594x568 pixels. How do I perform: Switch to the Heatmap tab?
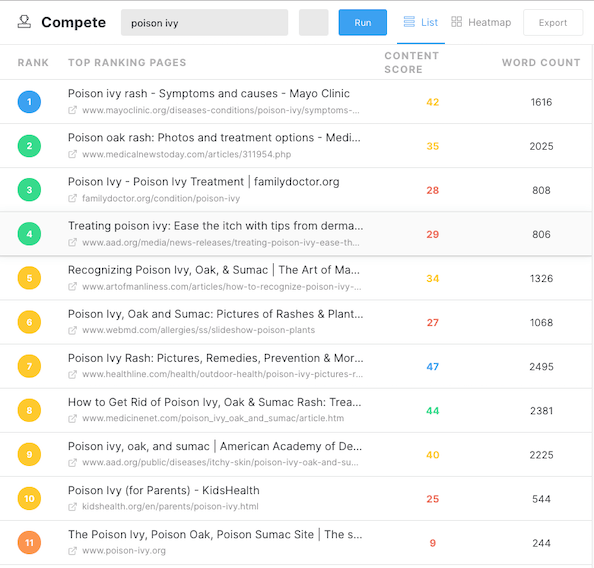click(481, 22)
